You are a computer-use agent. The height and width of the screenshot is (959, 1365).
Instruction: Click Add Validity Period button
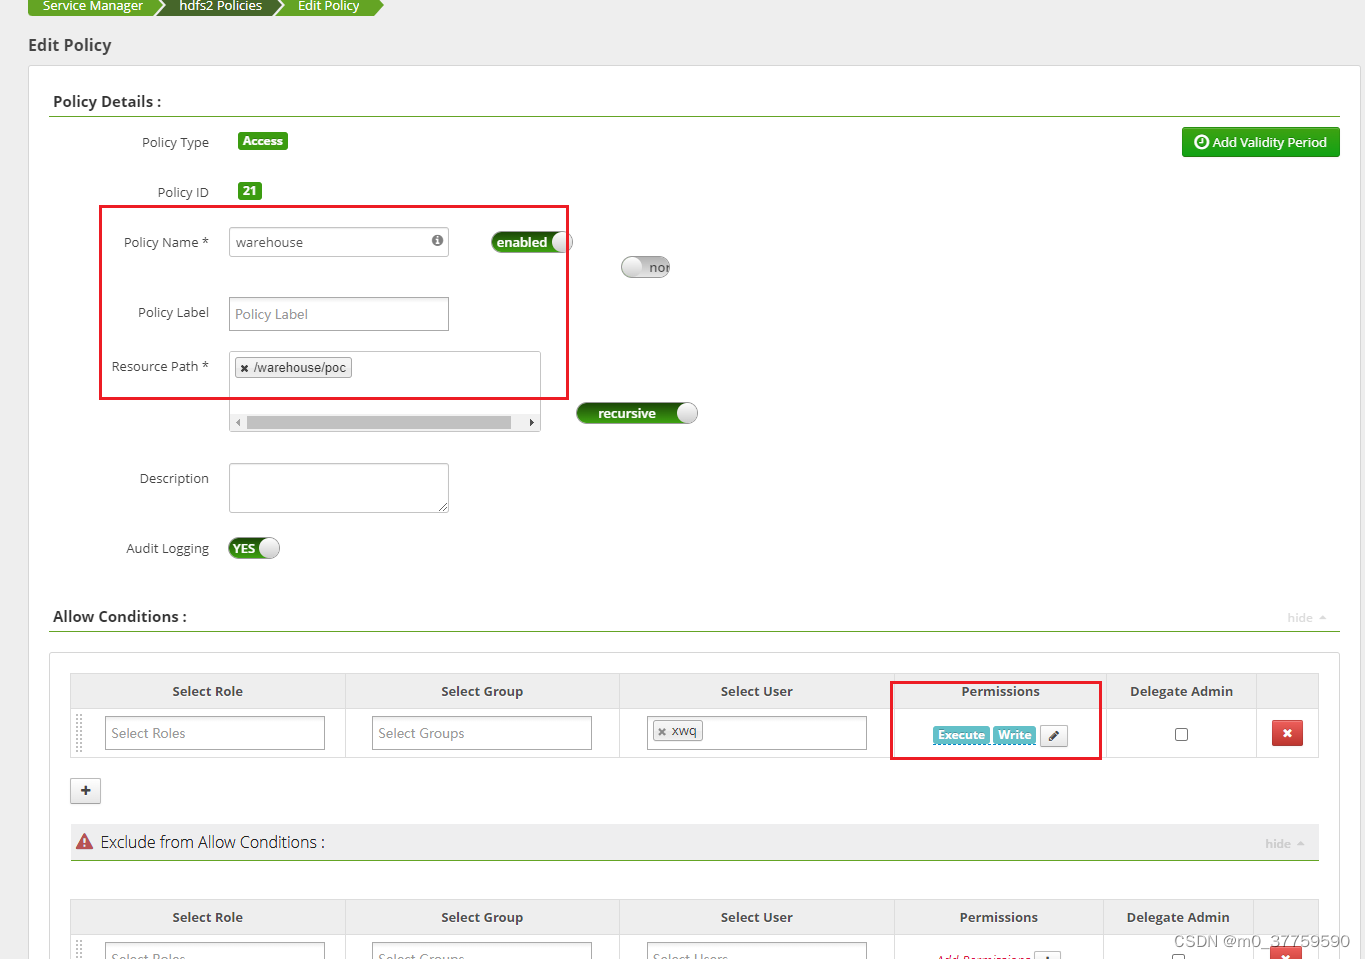pyautogui.click(x=1261, y=142)
